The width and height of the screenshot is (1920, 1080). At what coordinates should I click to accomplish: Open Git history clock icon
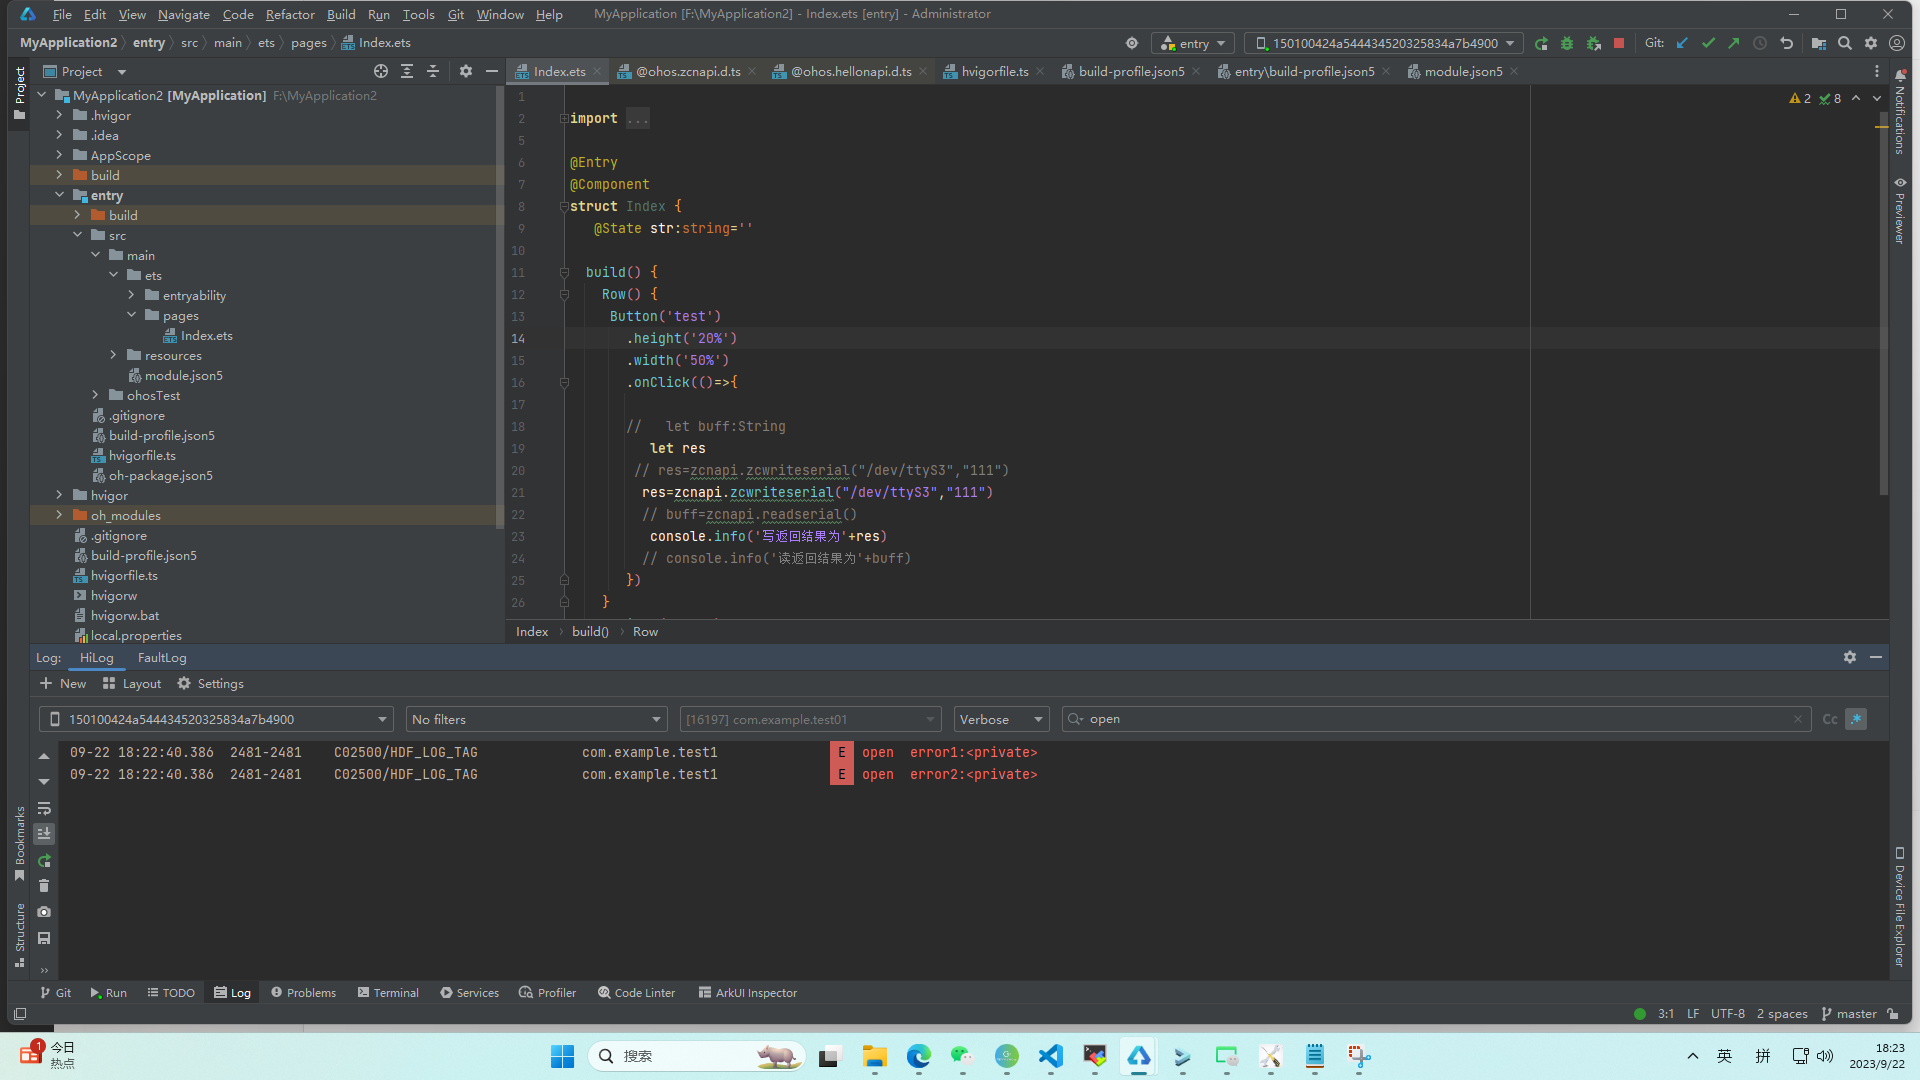point(1760,43)
